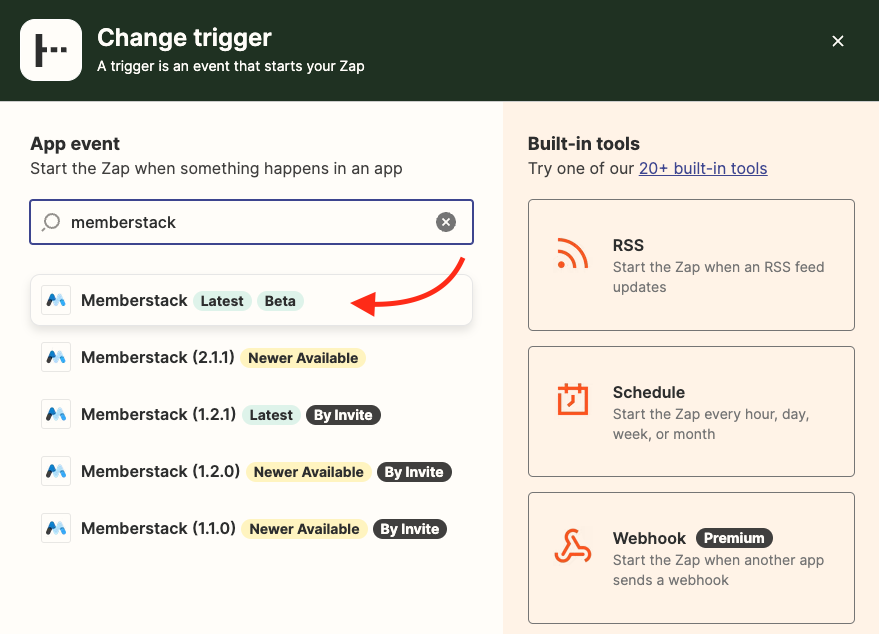879x634 pixels.
Task: Click 'Start the Zap when something happens' text
Action: (216, 169)
